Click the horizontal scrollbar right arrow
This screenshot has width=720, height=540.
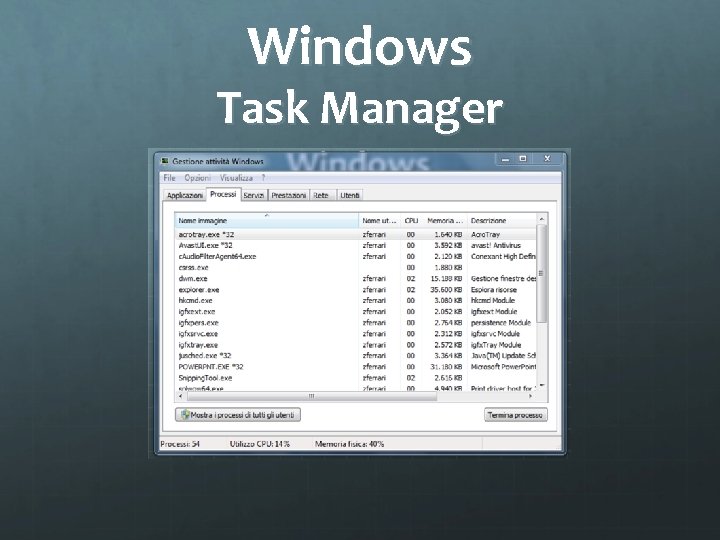[531, 396]
